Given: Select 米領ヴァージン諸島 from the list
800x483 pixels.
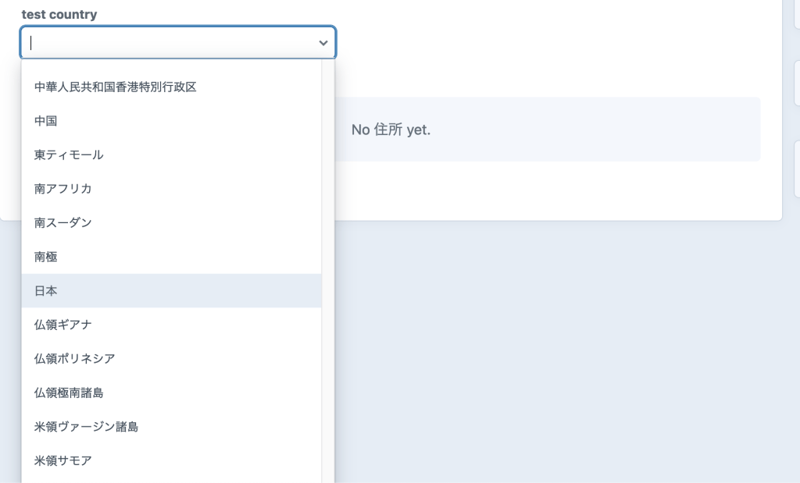Looking at the screenshot, I should tap(86, 427).
